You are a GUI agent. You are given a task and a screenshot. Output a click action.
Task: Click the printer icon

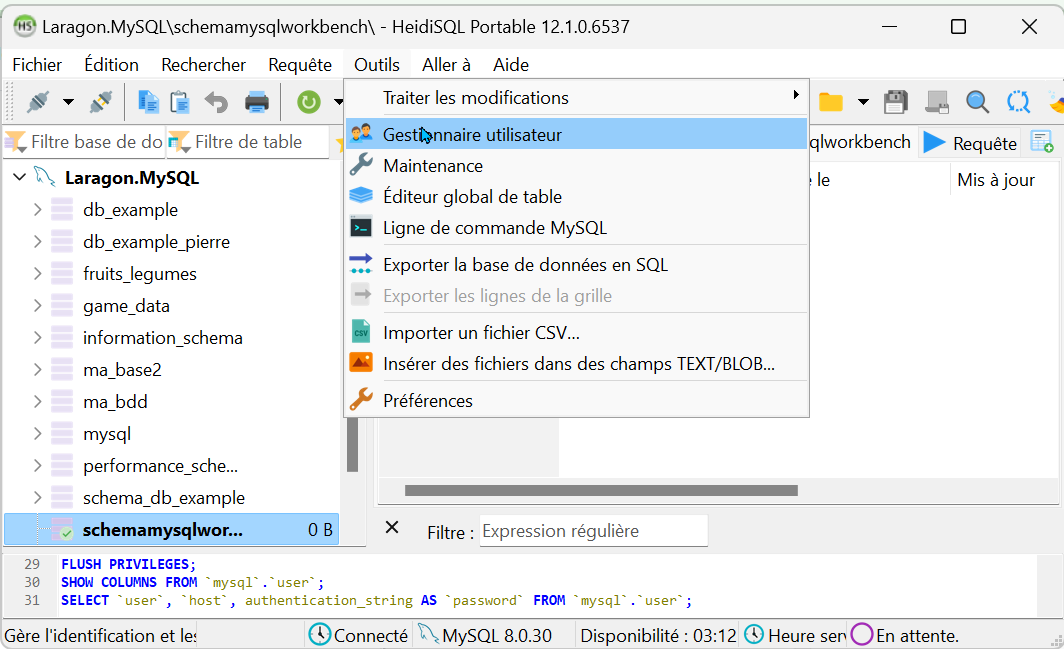257,101
